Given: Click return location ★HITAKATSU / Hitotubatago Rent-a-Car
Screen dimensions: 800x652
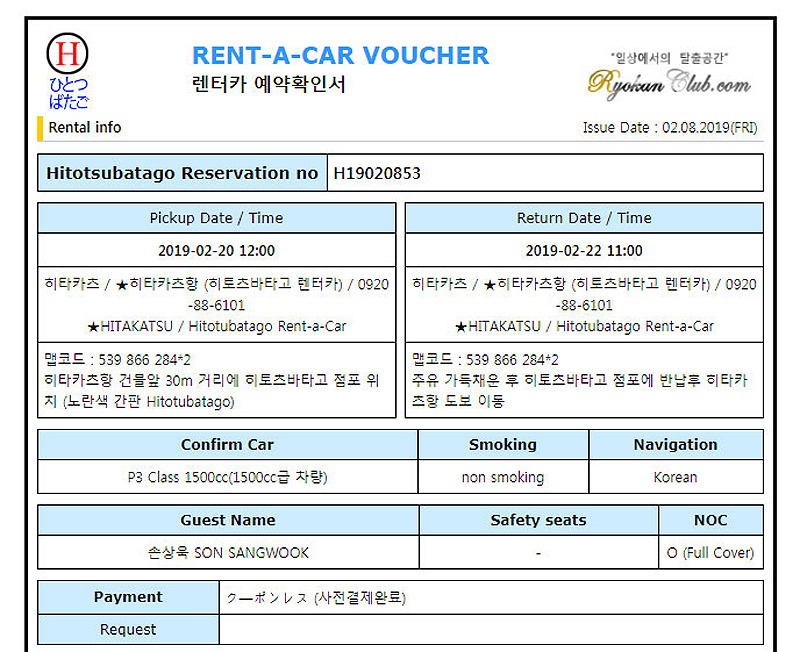Looking at the screenshot, I should click(x=584, y=327).
